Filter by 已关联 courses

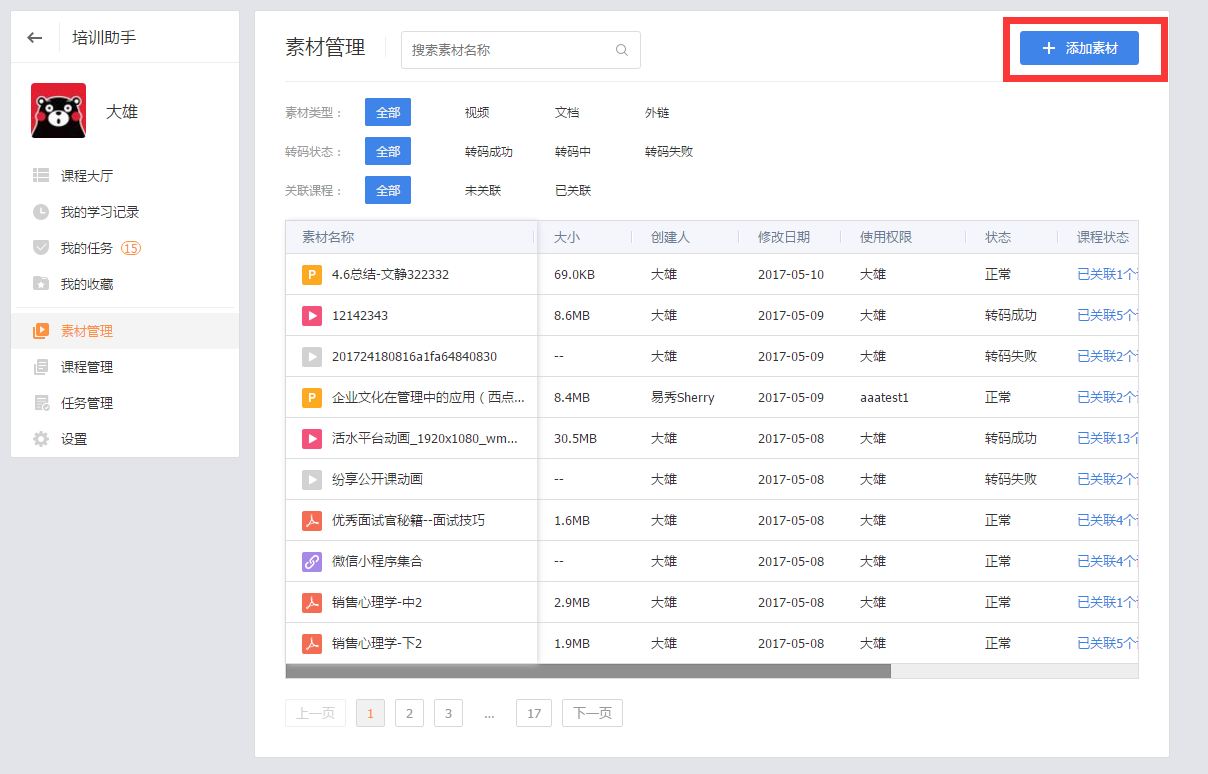coord(573,190)
